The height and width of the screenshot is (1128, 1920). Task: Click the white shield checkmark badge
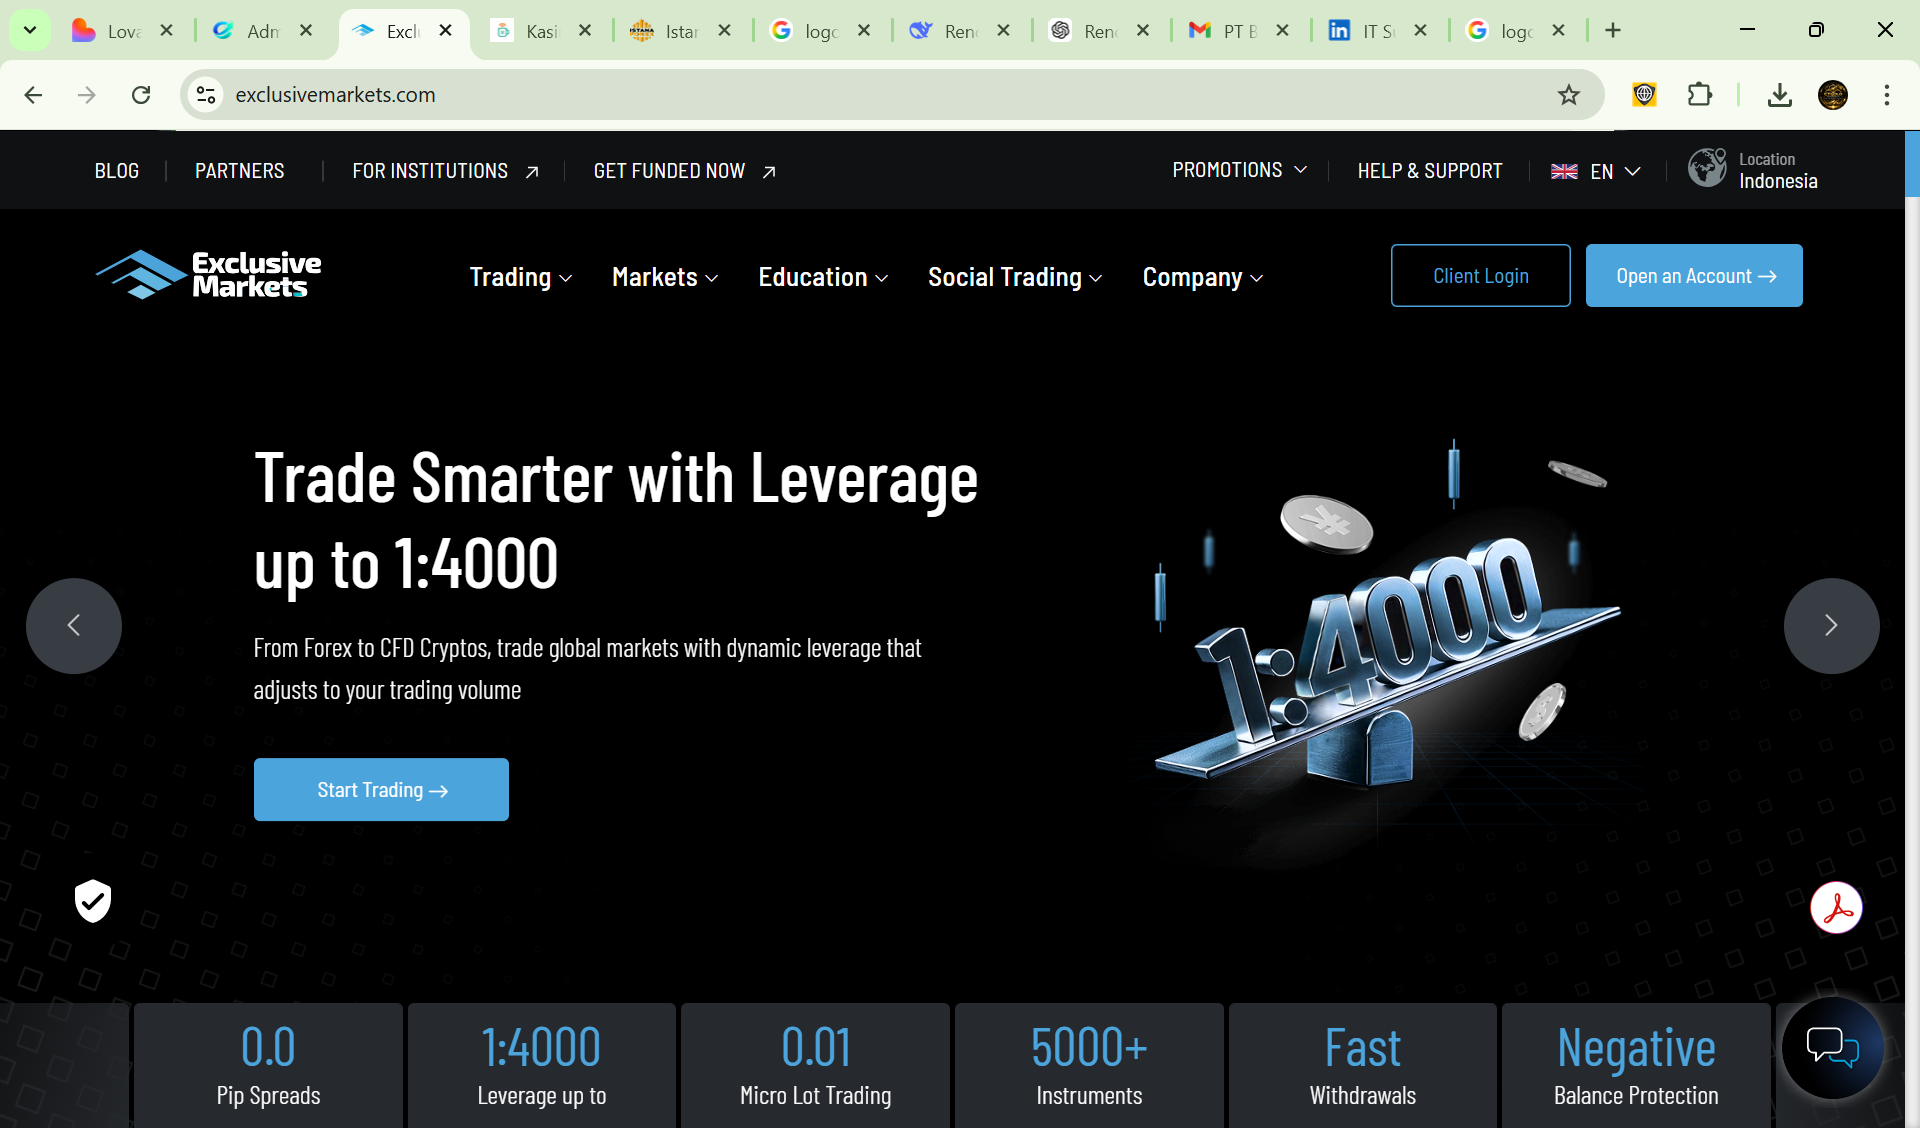(x=93, y=901)
